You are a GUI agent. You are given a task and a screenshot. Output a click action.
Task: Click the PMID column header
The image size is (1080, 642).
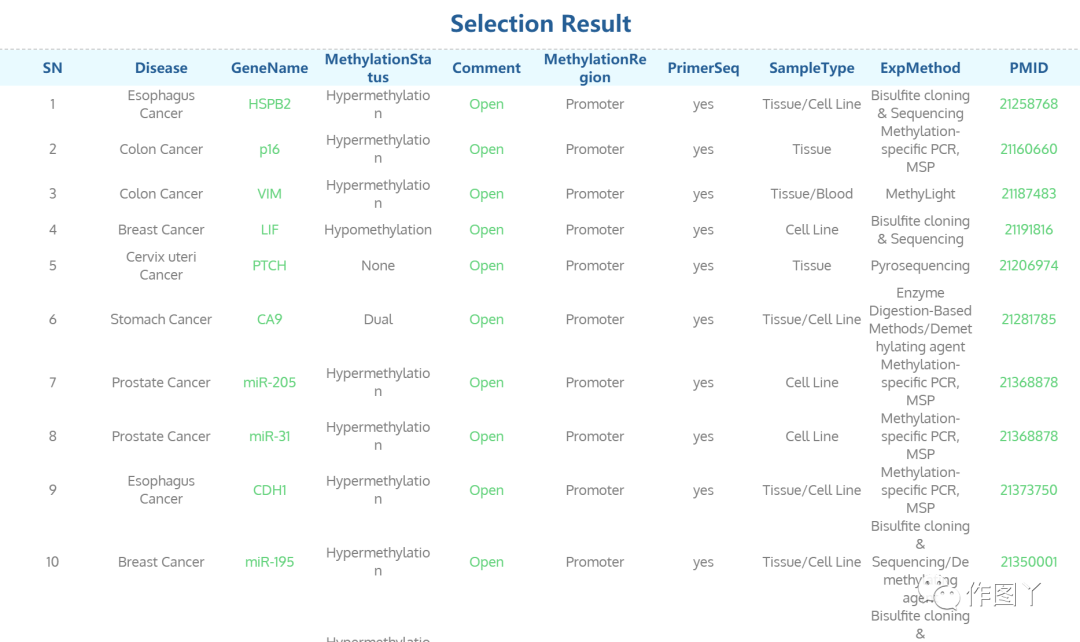tap(1028, 68)
